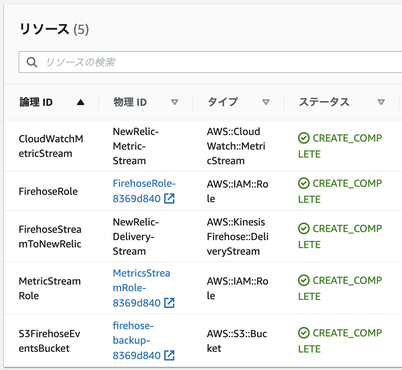Click the タイプ column header

[223, 102]
